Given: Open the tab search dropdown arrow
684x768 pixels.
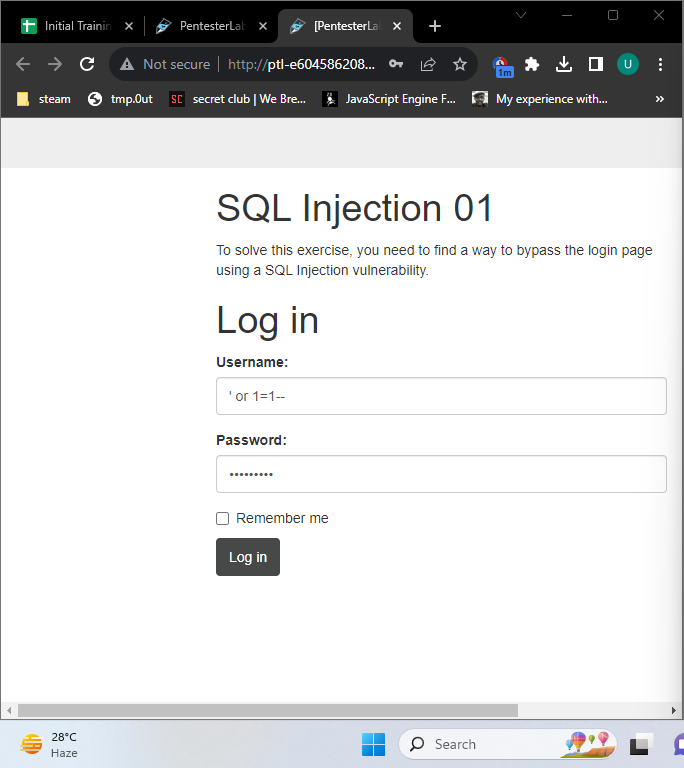Looking at the screenshot, I should pyautogui.click(x=521, y=14).
